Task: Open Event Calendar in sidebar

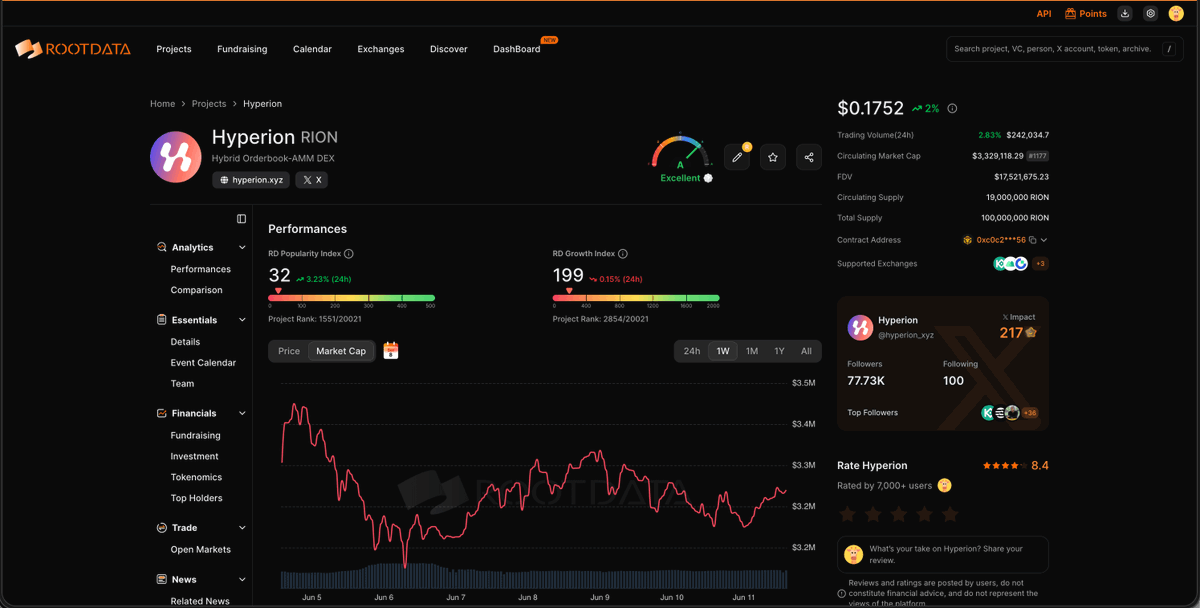Action: click(x=203, y=363)
